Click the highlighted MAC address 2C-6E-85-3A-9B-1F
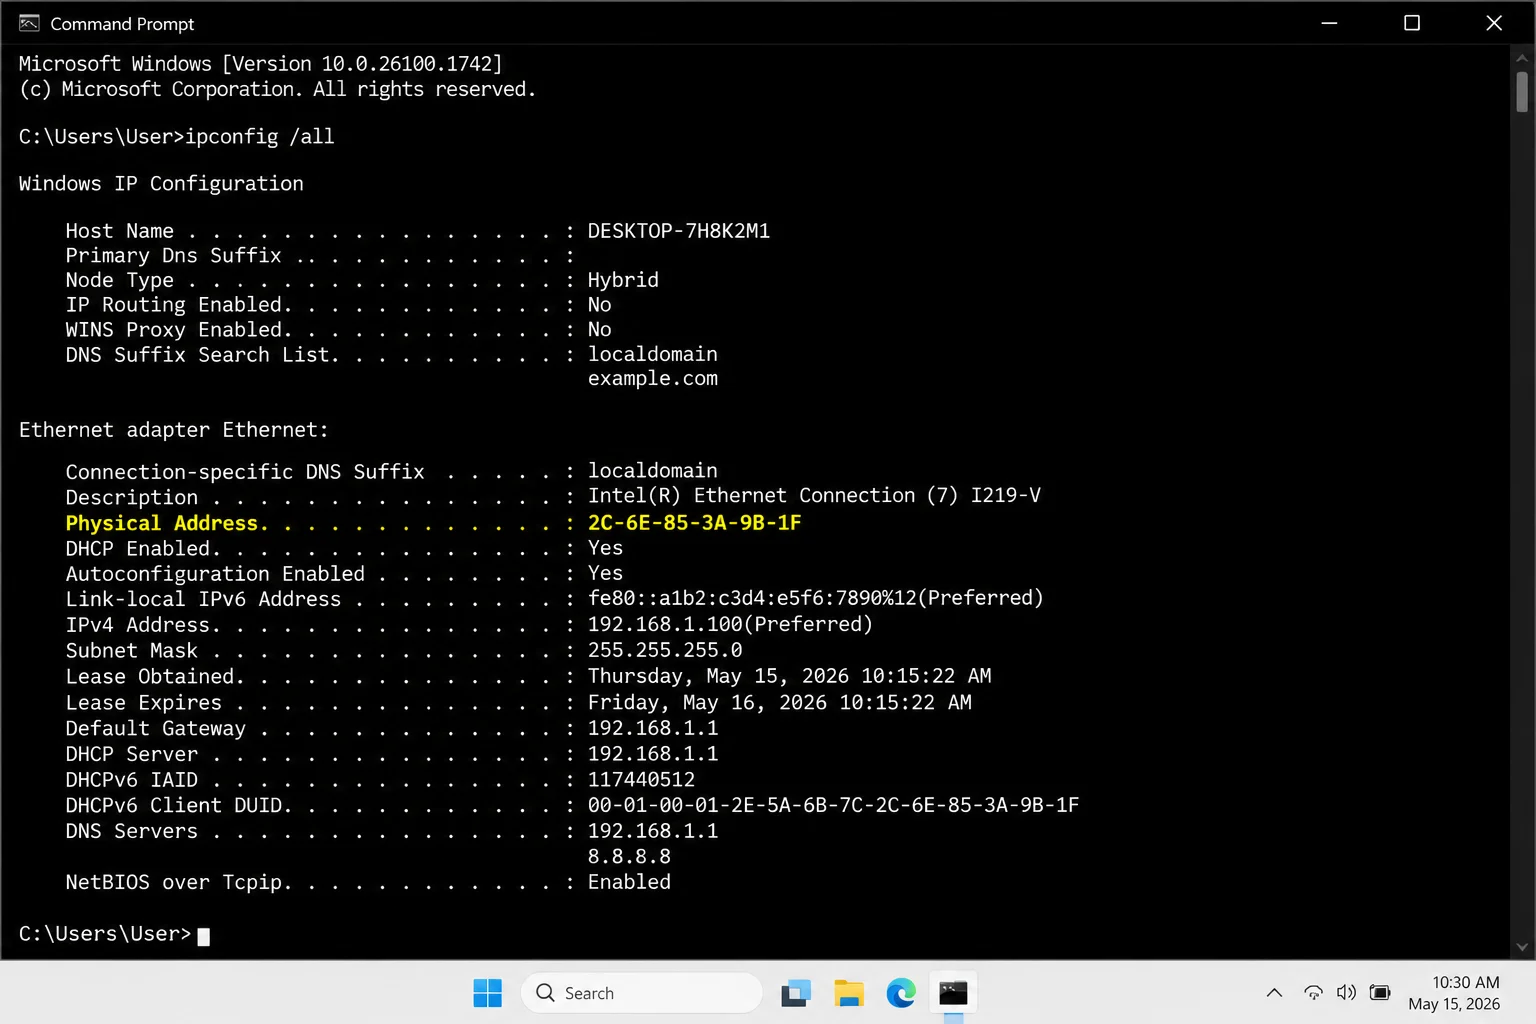 click(694, 523)
